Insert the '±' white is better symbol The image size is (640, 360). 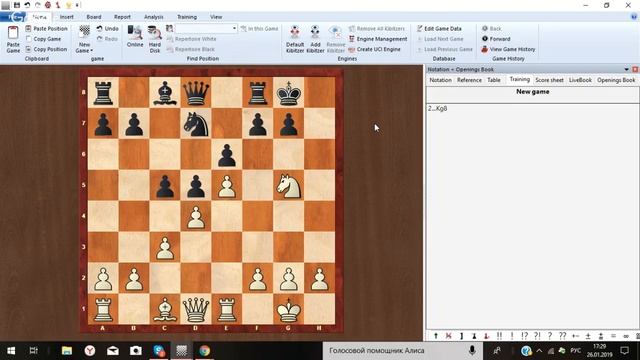(x=588, y=336)
